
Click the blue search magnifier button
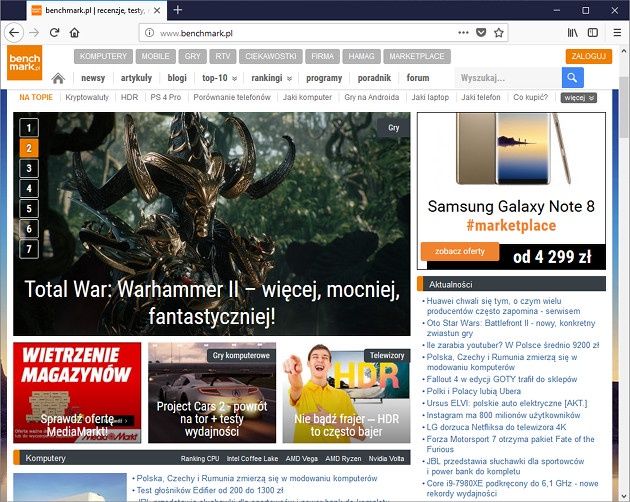click(573, 78)
